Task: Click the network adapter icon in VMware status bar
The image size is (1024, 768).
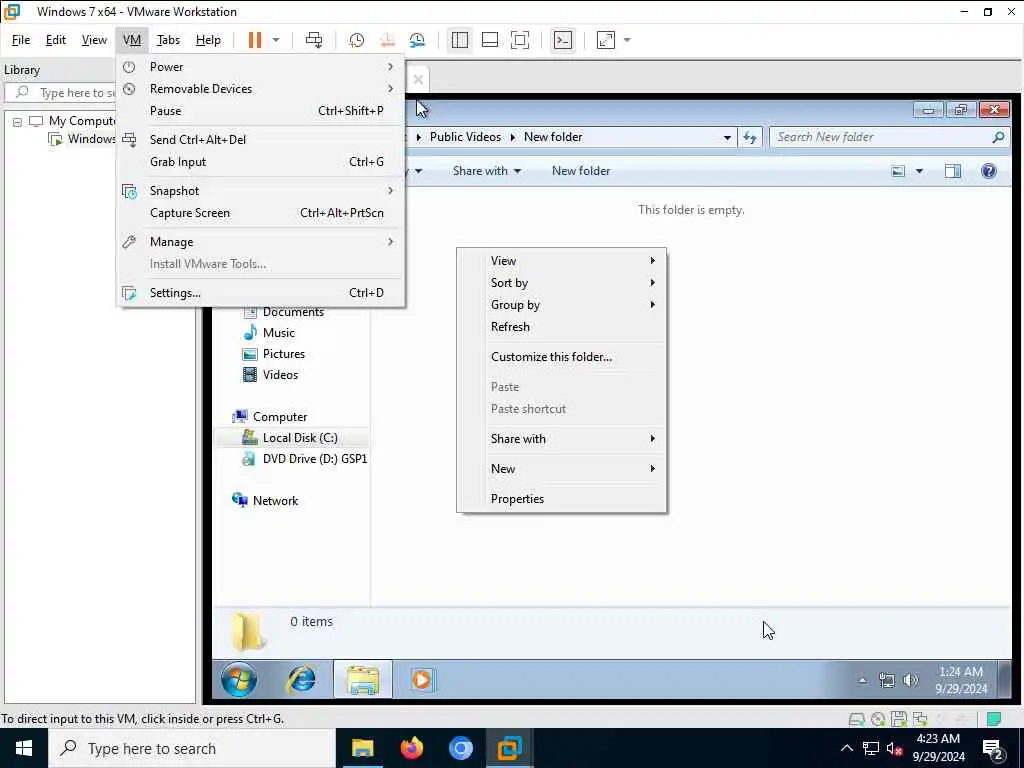Action: (x=920, y=719)
